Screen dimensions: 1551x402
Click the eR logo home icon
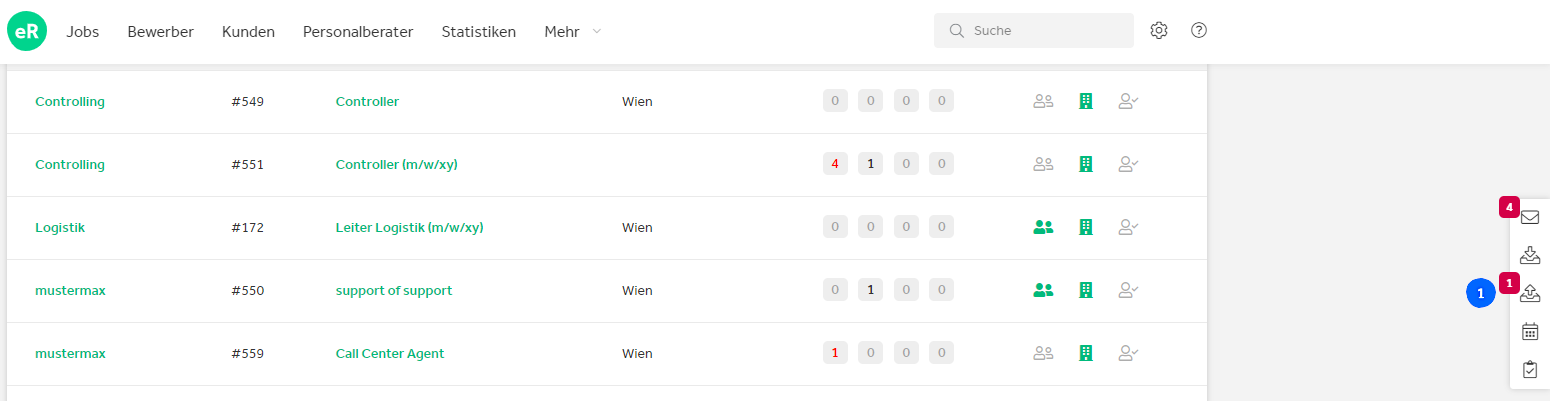coord(27,31)
